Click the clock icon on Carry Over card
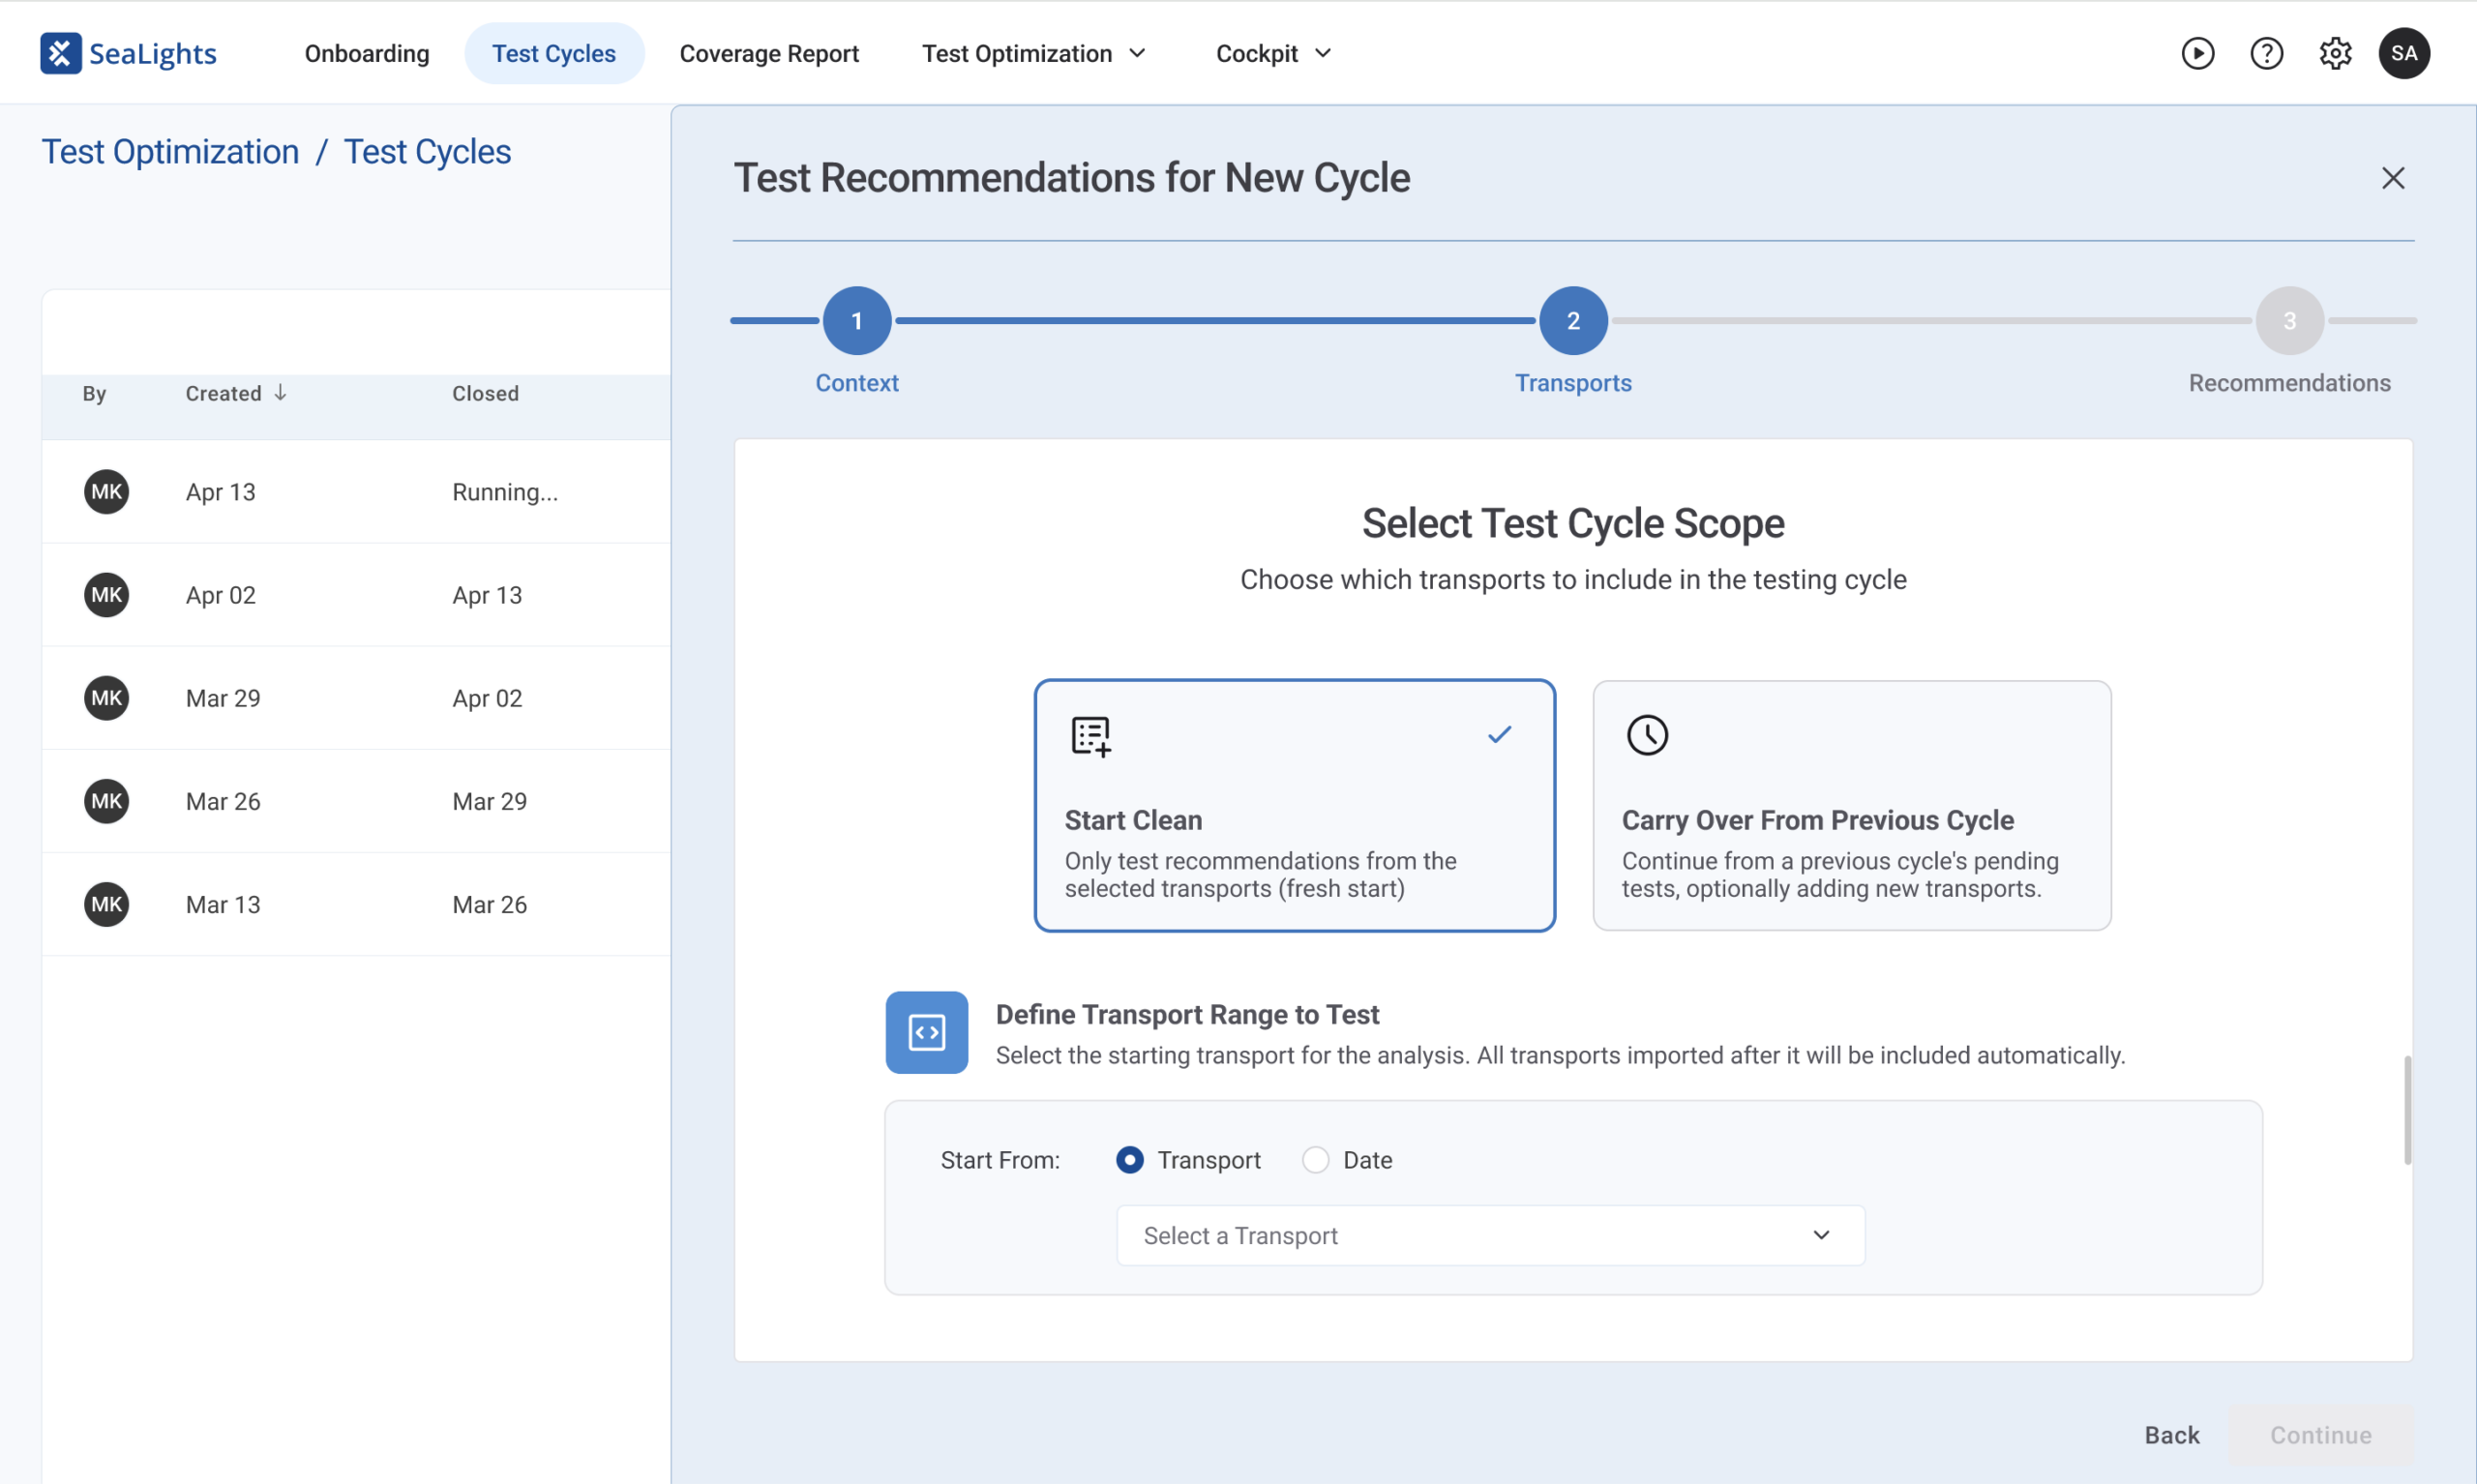Viewport: 2477px width, 1484px height. (1647, 735)
